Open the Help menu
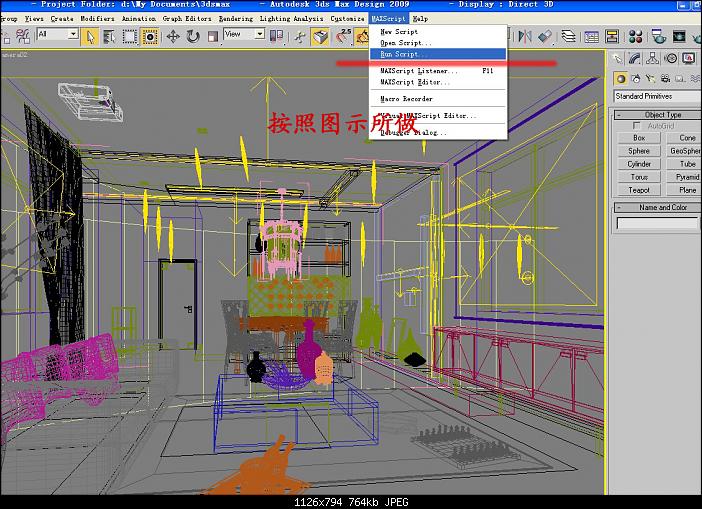Viewport: 702px width, 509px height. pos(420,18)
